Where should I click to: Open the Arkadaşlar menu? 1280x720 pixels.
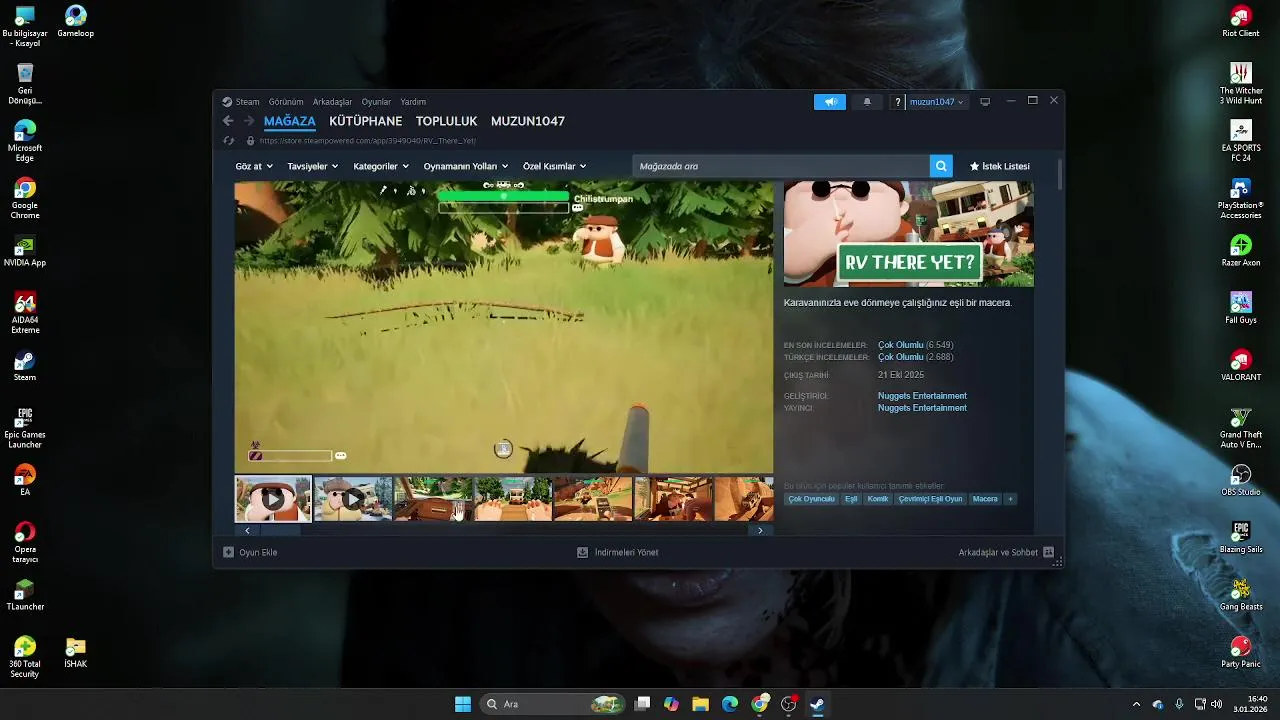(x=333, y=102)
